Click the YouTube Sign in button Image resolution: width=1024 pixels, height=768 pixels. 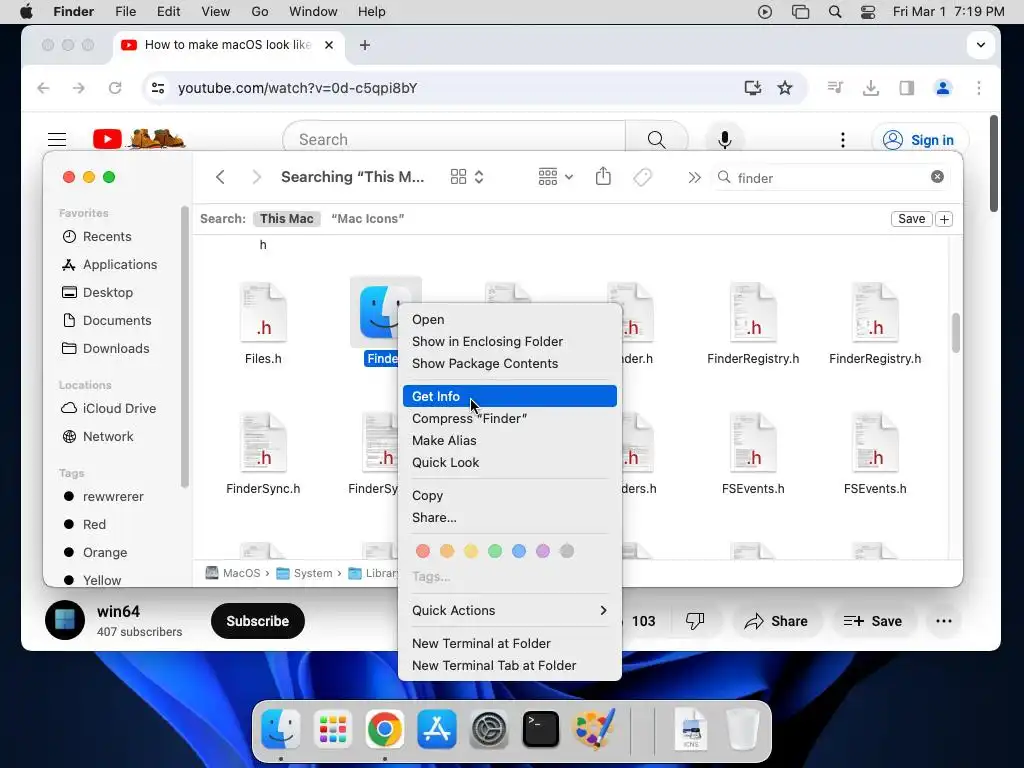tap(920, 140)
